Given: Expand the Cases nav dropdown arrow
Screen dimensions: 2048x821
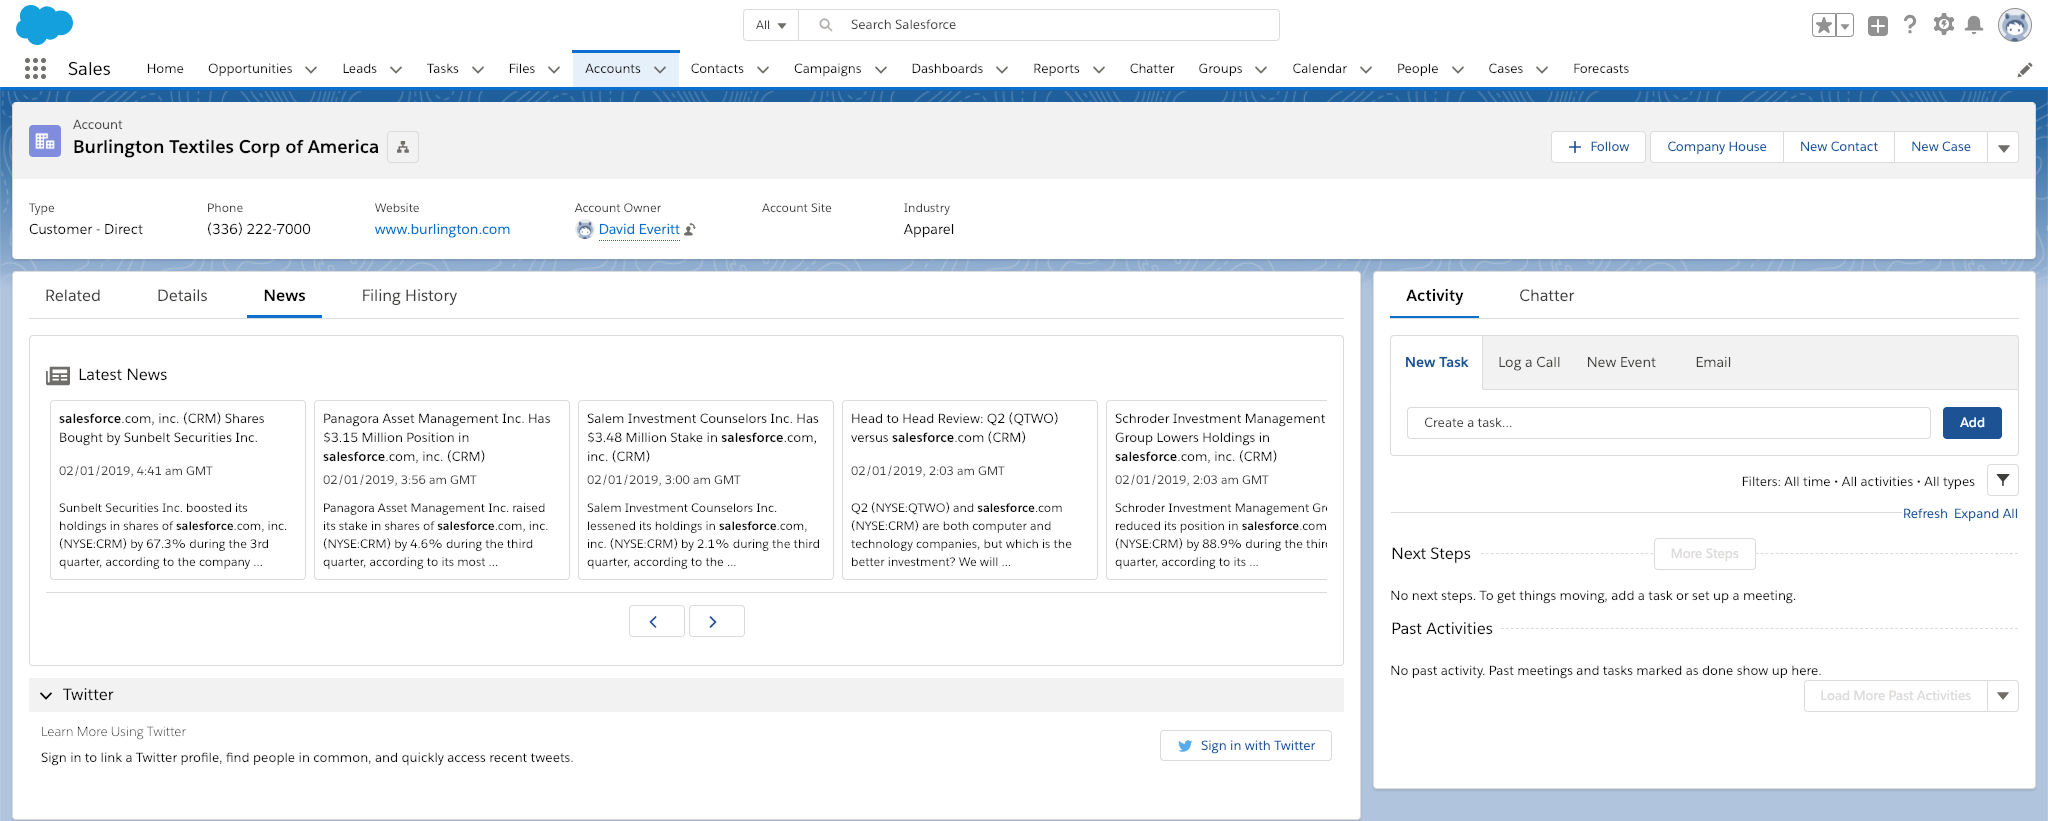Looking at the screenshot, I should click(1542, 69).
